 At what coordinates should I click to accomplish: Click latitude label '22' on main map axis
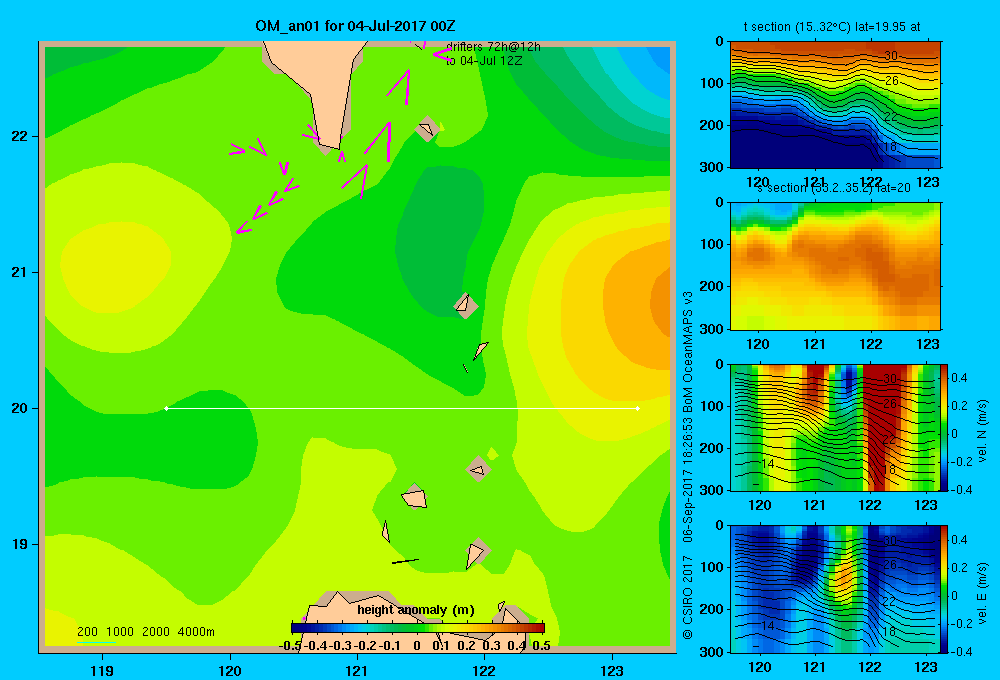[x=20, y=137]
